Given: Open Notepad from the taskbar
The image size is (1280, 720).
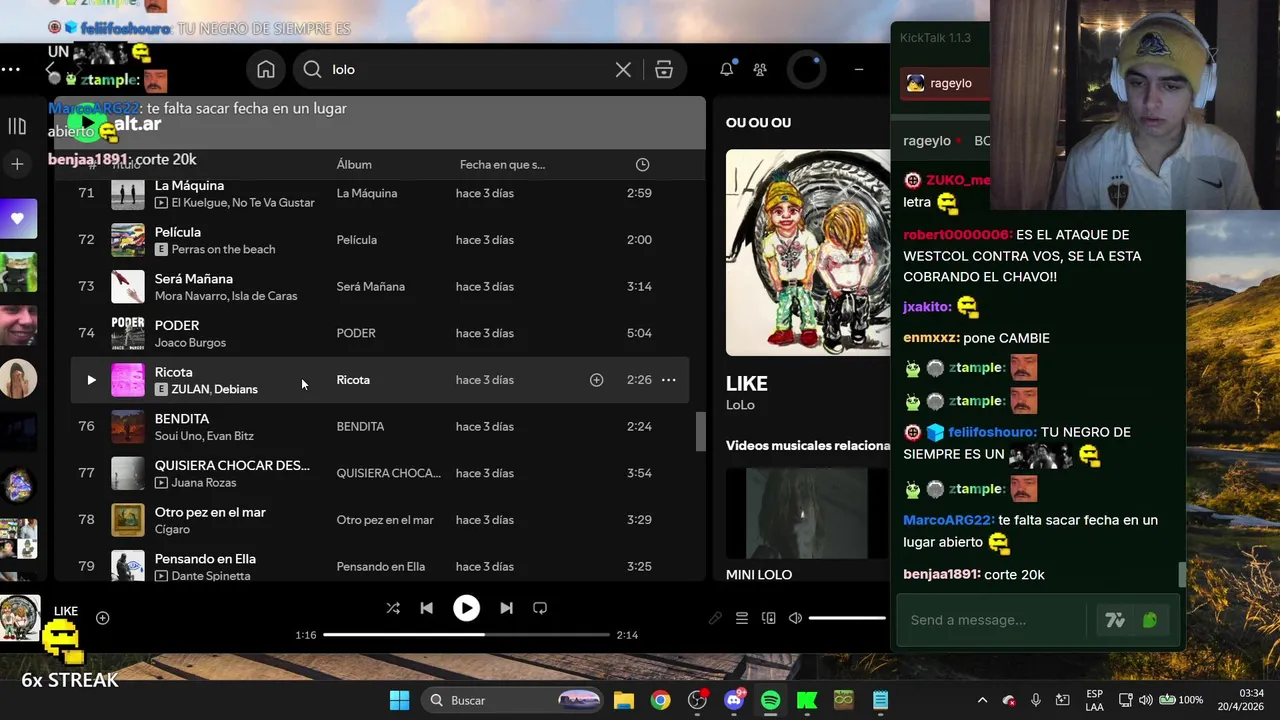Looking at the screenshot, I should [x=880, y=700].
